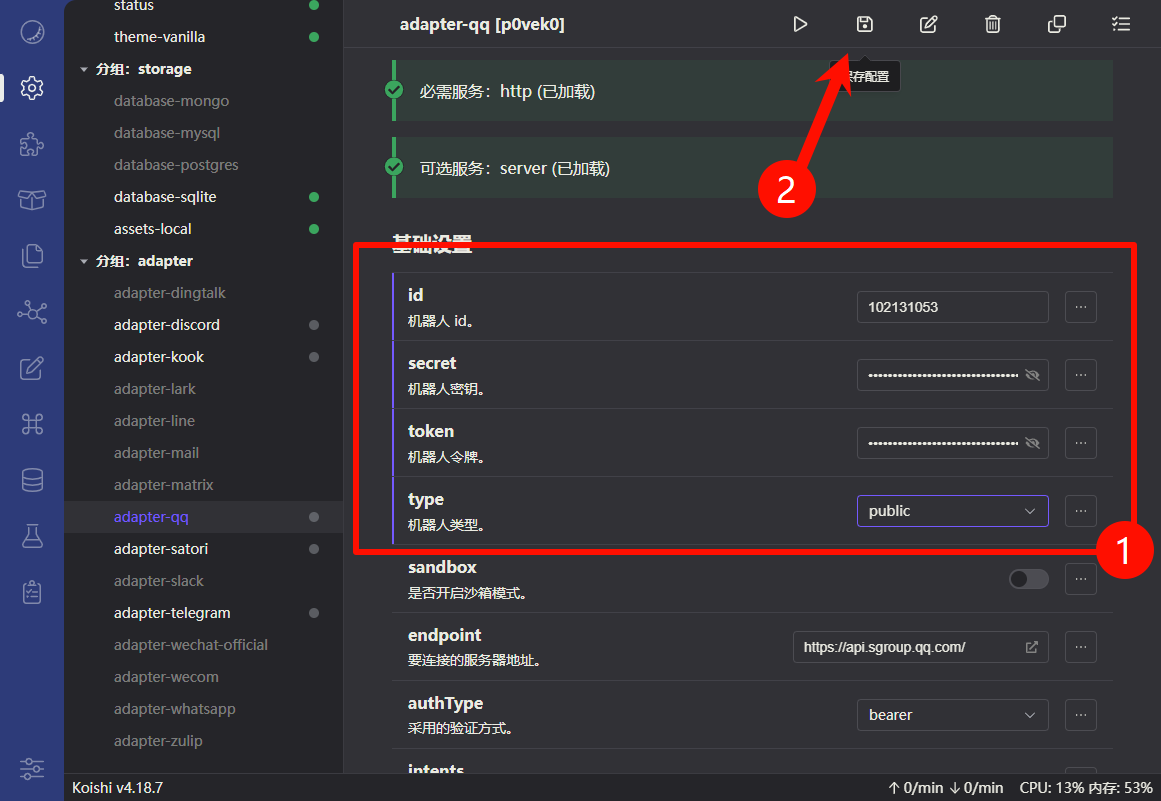Toggle the sandbox mode switch
This screenshot has height=801, width=1161.
(1028, 579)
